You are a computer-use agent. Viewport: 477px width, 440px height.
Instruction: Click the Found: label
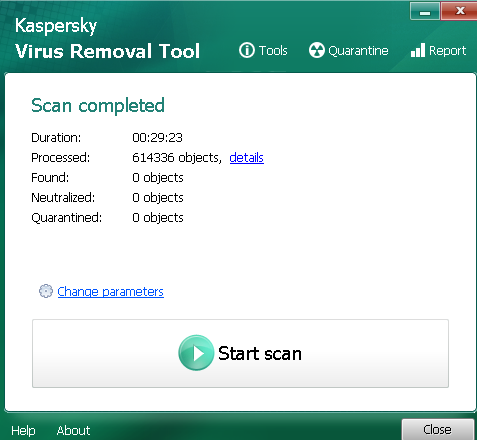pos(50,177)
